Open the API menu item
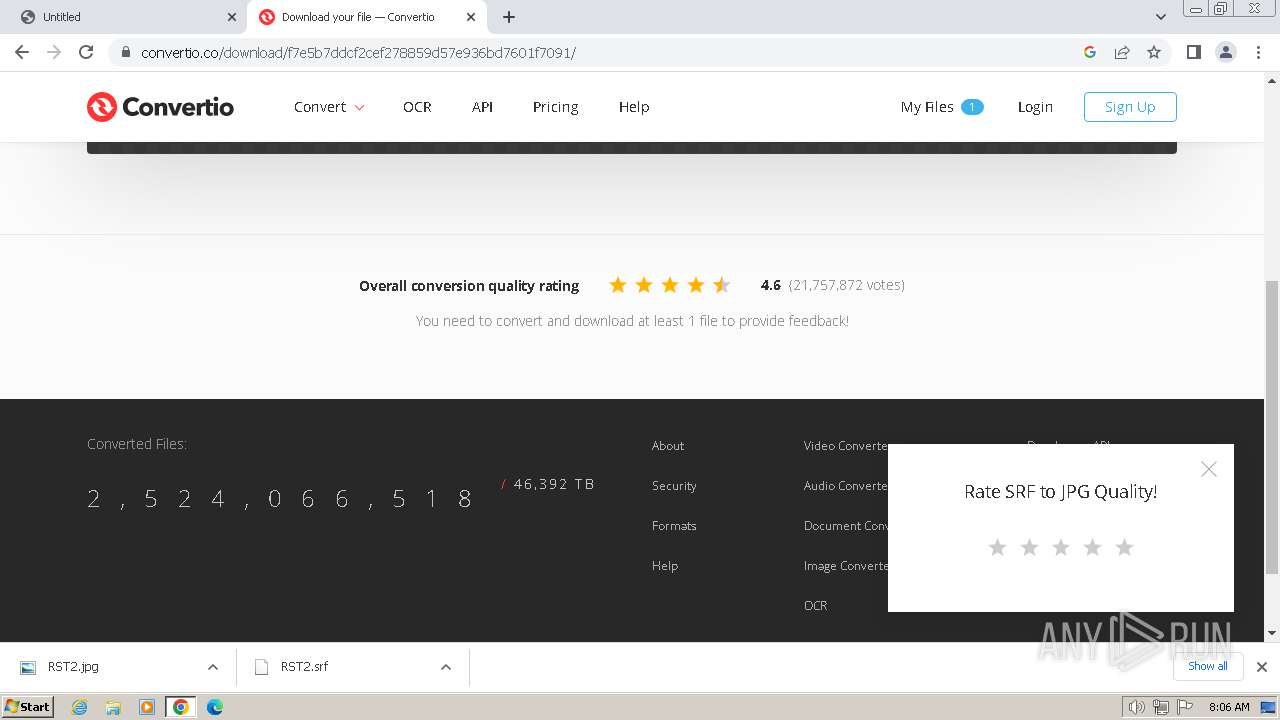 482,107
